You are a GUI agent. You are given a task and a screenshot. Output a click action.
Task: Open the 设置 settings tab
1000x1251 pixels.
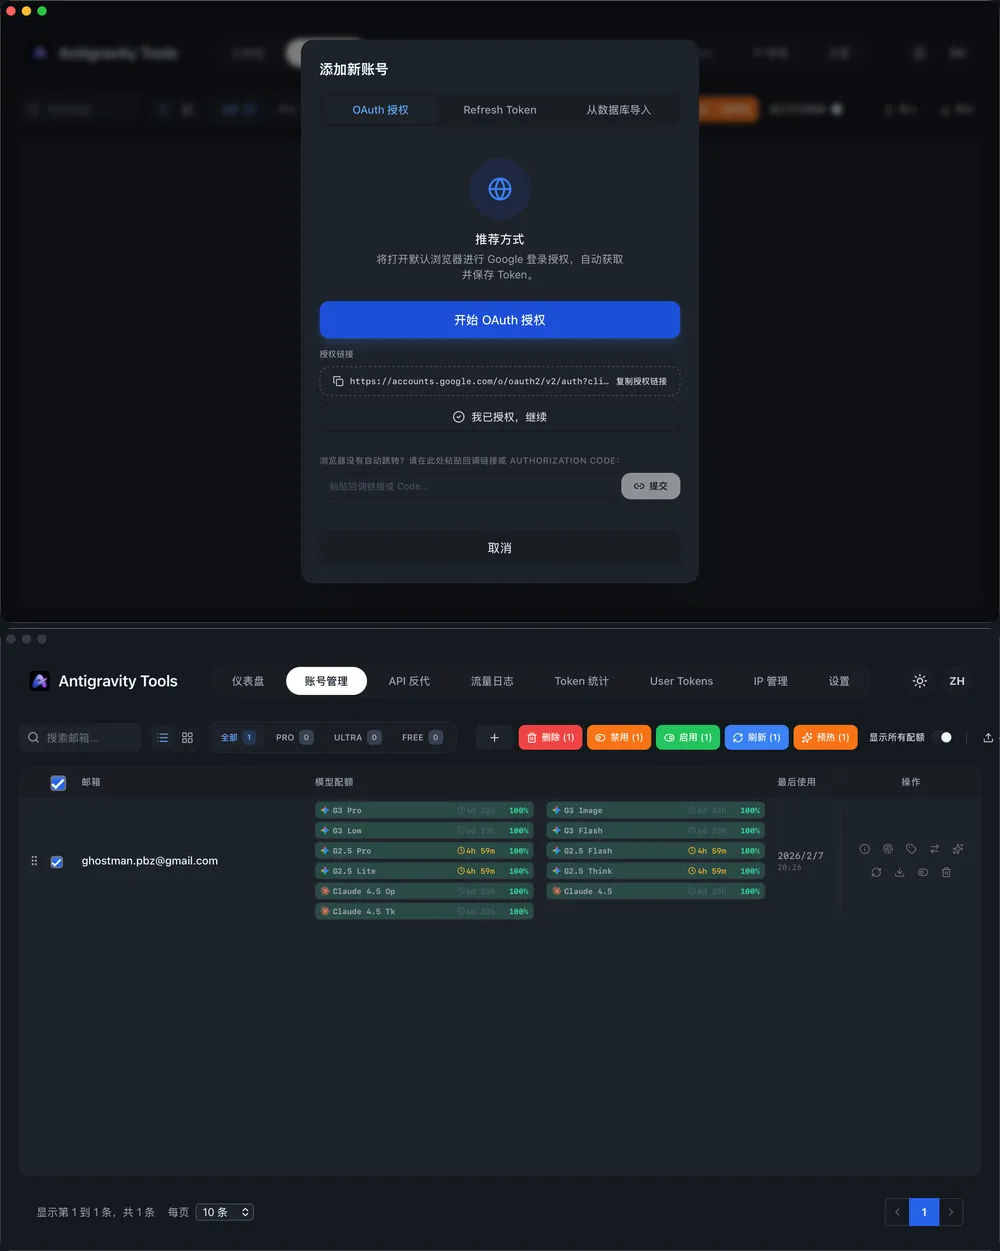click(839, 681)
